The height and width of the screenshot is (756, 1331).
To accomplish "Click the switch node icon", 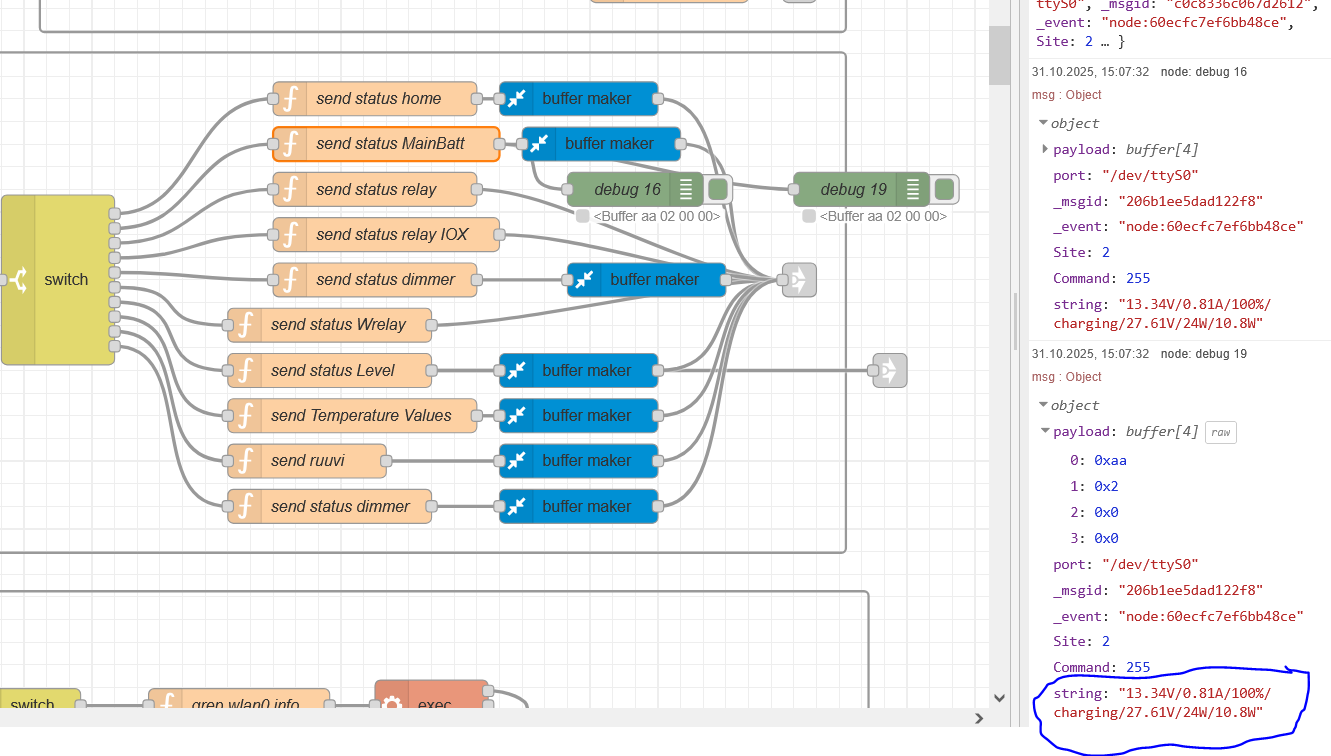I will [x=18, y=280].
